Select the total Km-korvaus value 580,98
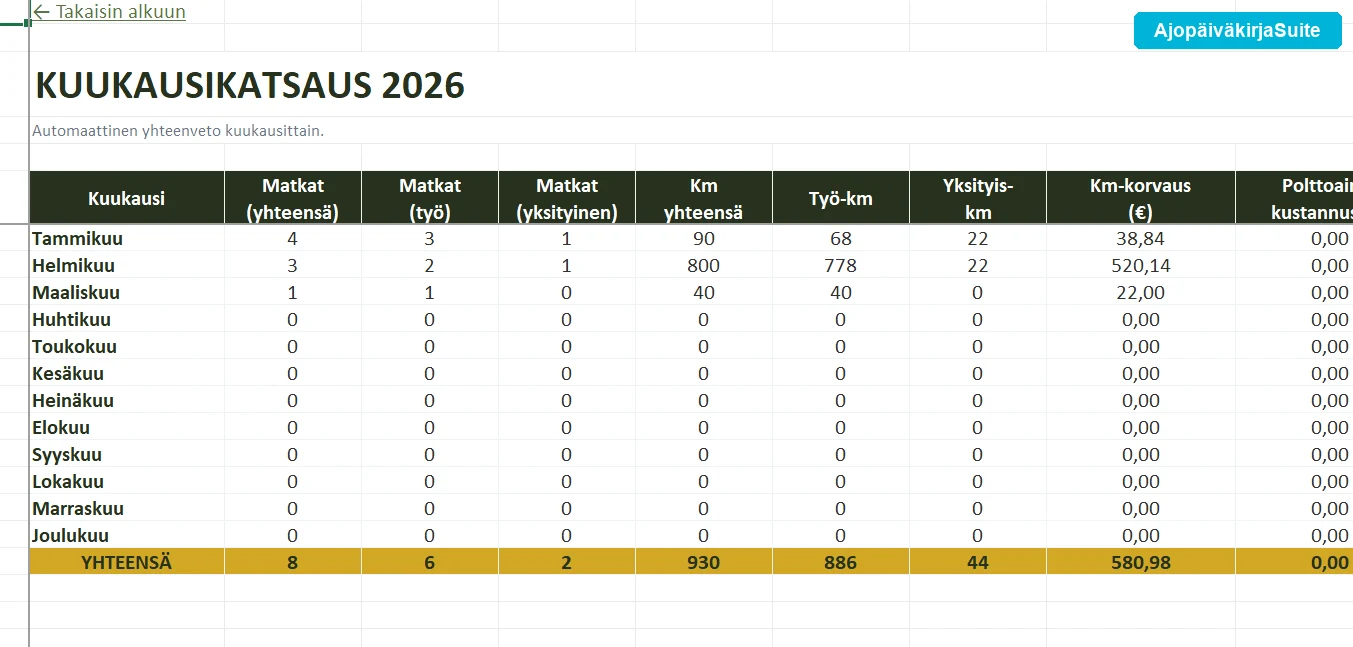The image size is (1353, 647). click(x=1141, y=563)
